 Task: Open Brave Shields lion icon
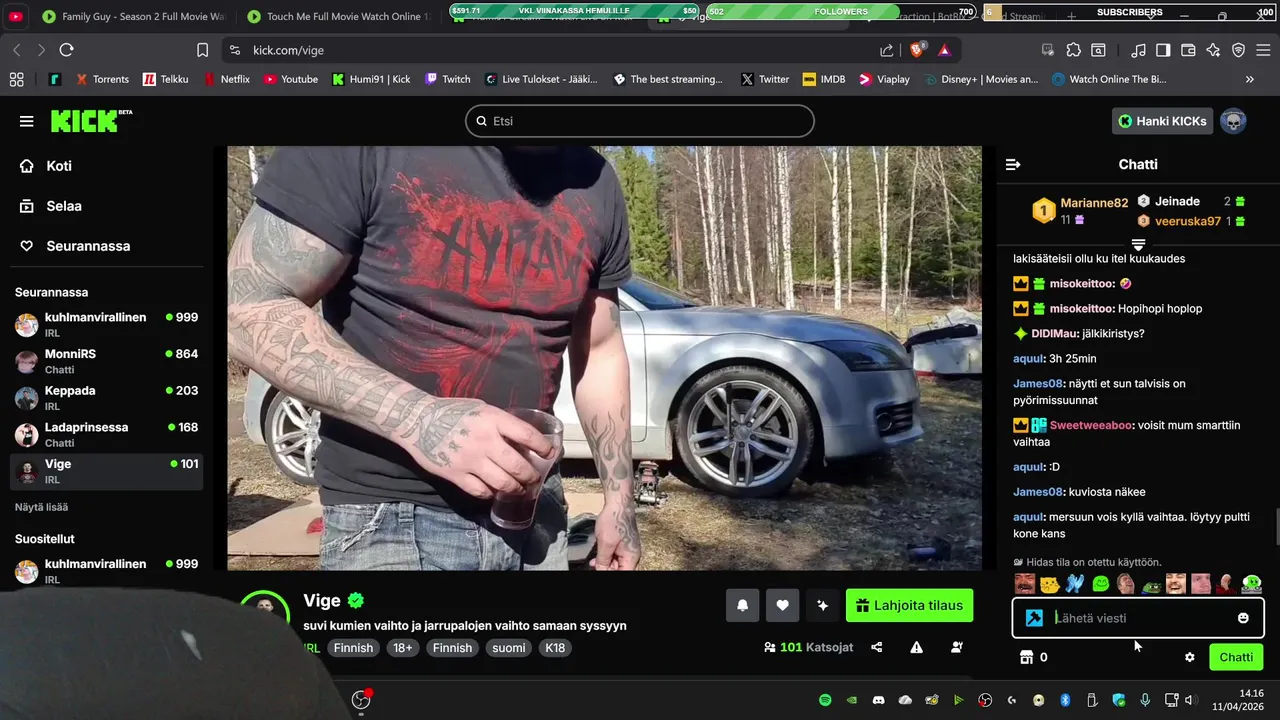(x=918, y=49)
